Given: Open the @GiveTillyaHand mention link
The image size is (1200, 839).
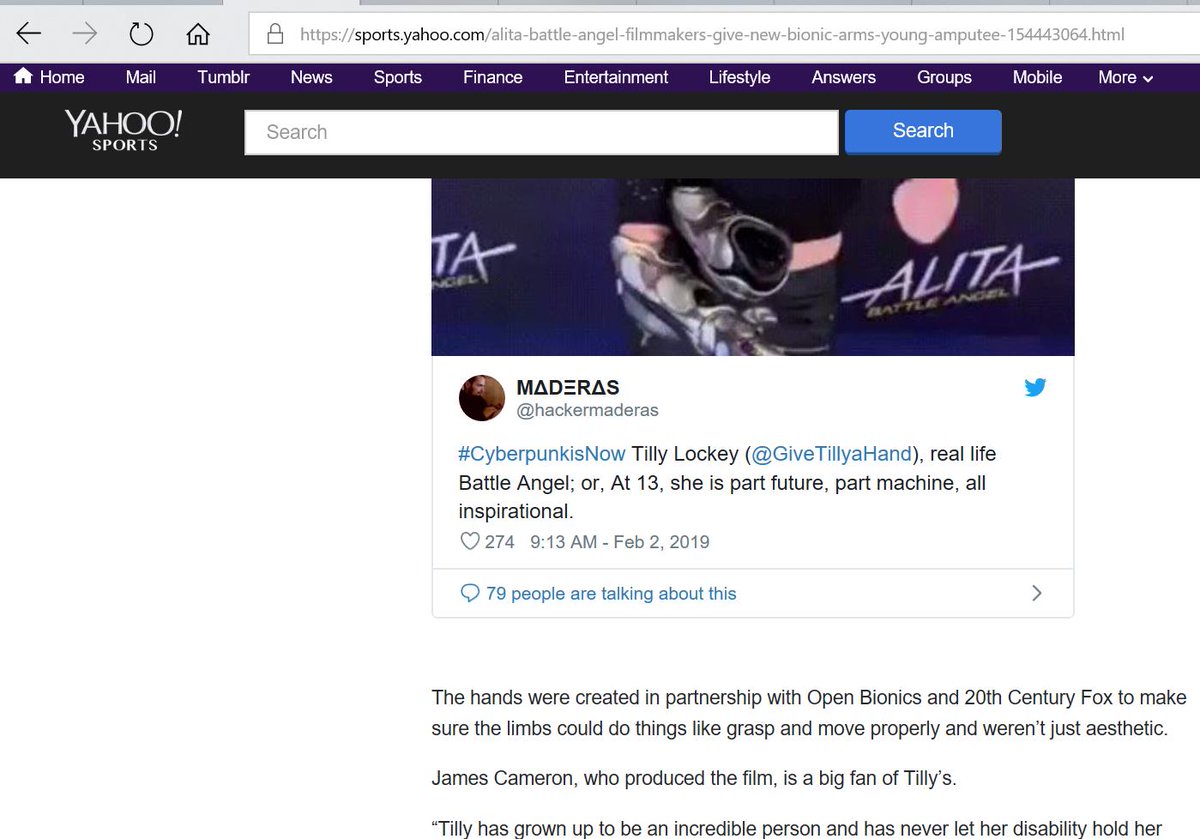Looking at the screenshot, I should 832,454.
